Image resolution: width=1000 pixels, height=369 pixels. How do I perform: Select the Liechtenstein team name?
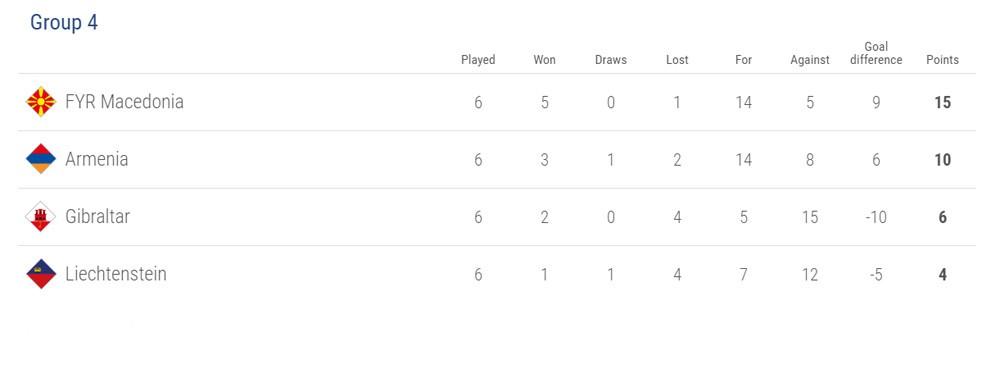click(116, 274)
